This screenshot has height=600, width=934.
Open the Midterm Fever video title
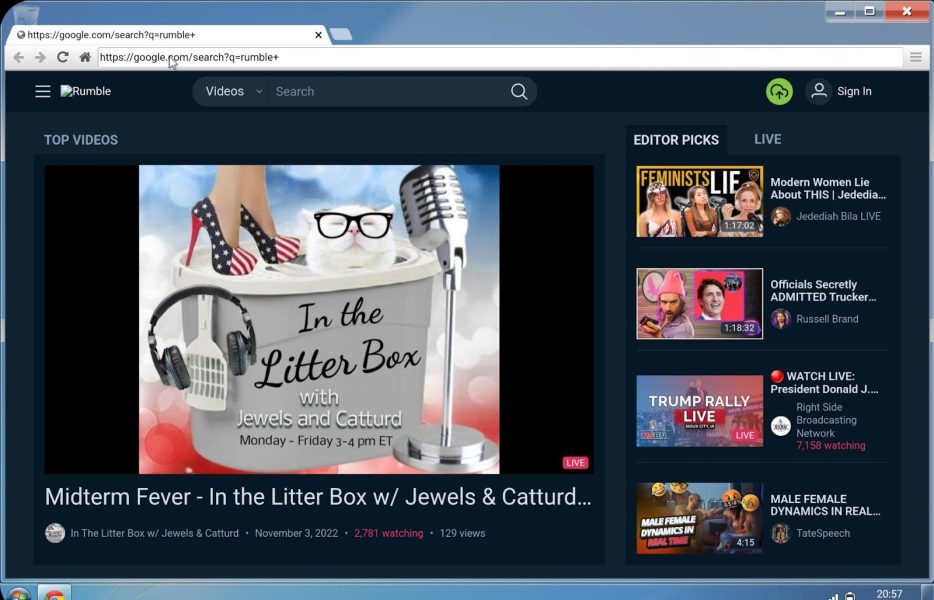point(318,497)
